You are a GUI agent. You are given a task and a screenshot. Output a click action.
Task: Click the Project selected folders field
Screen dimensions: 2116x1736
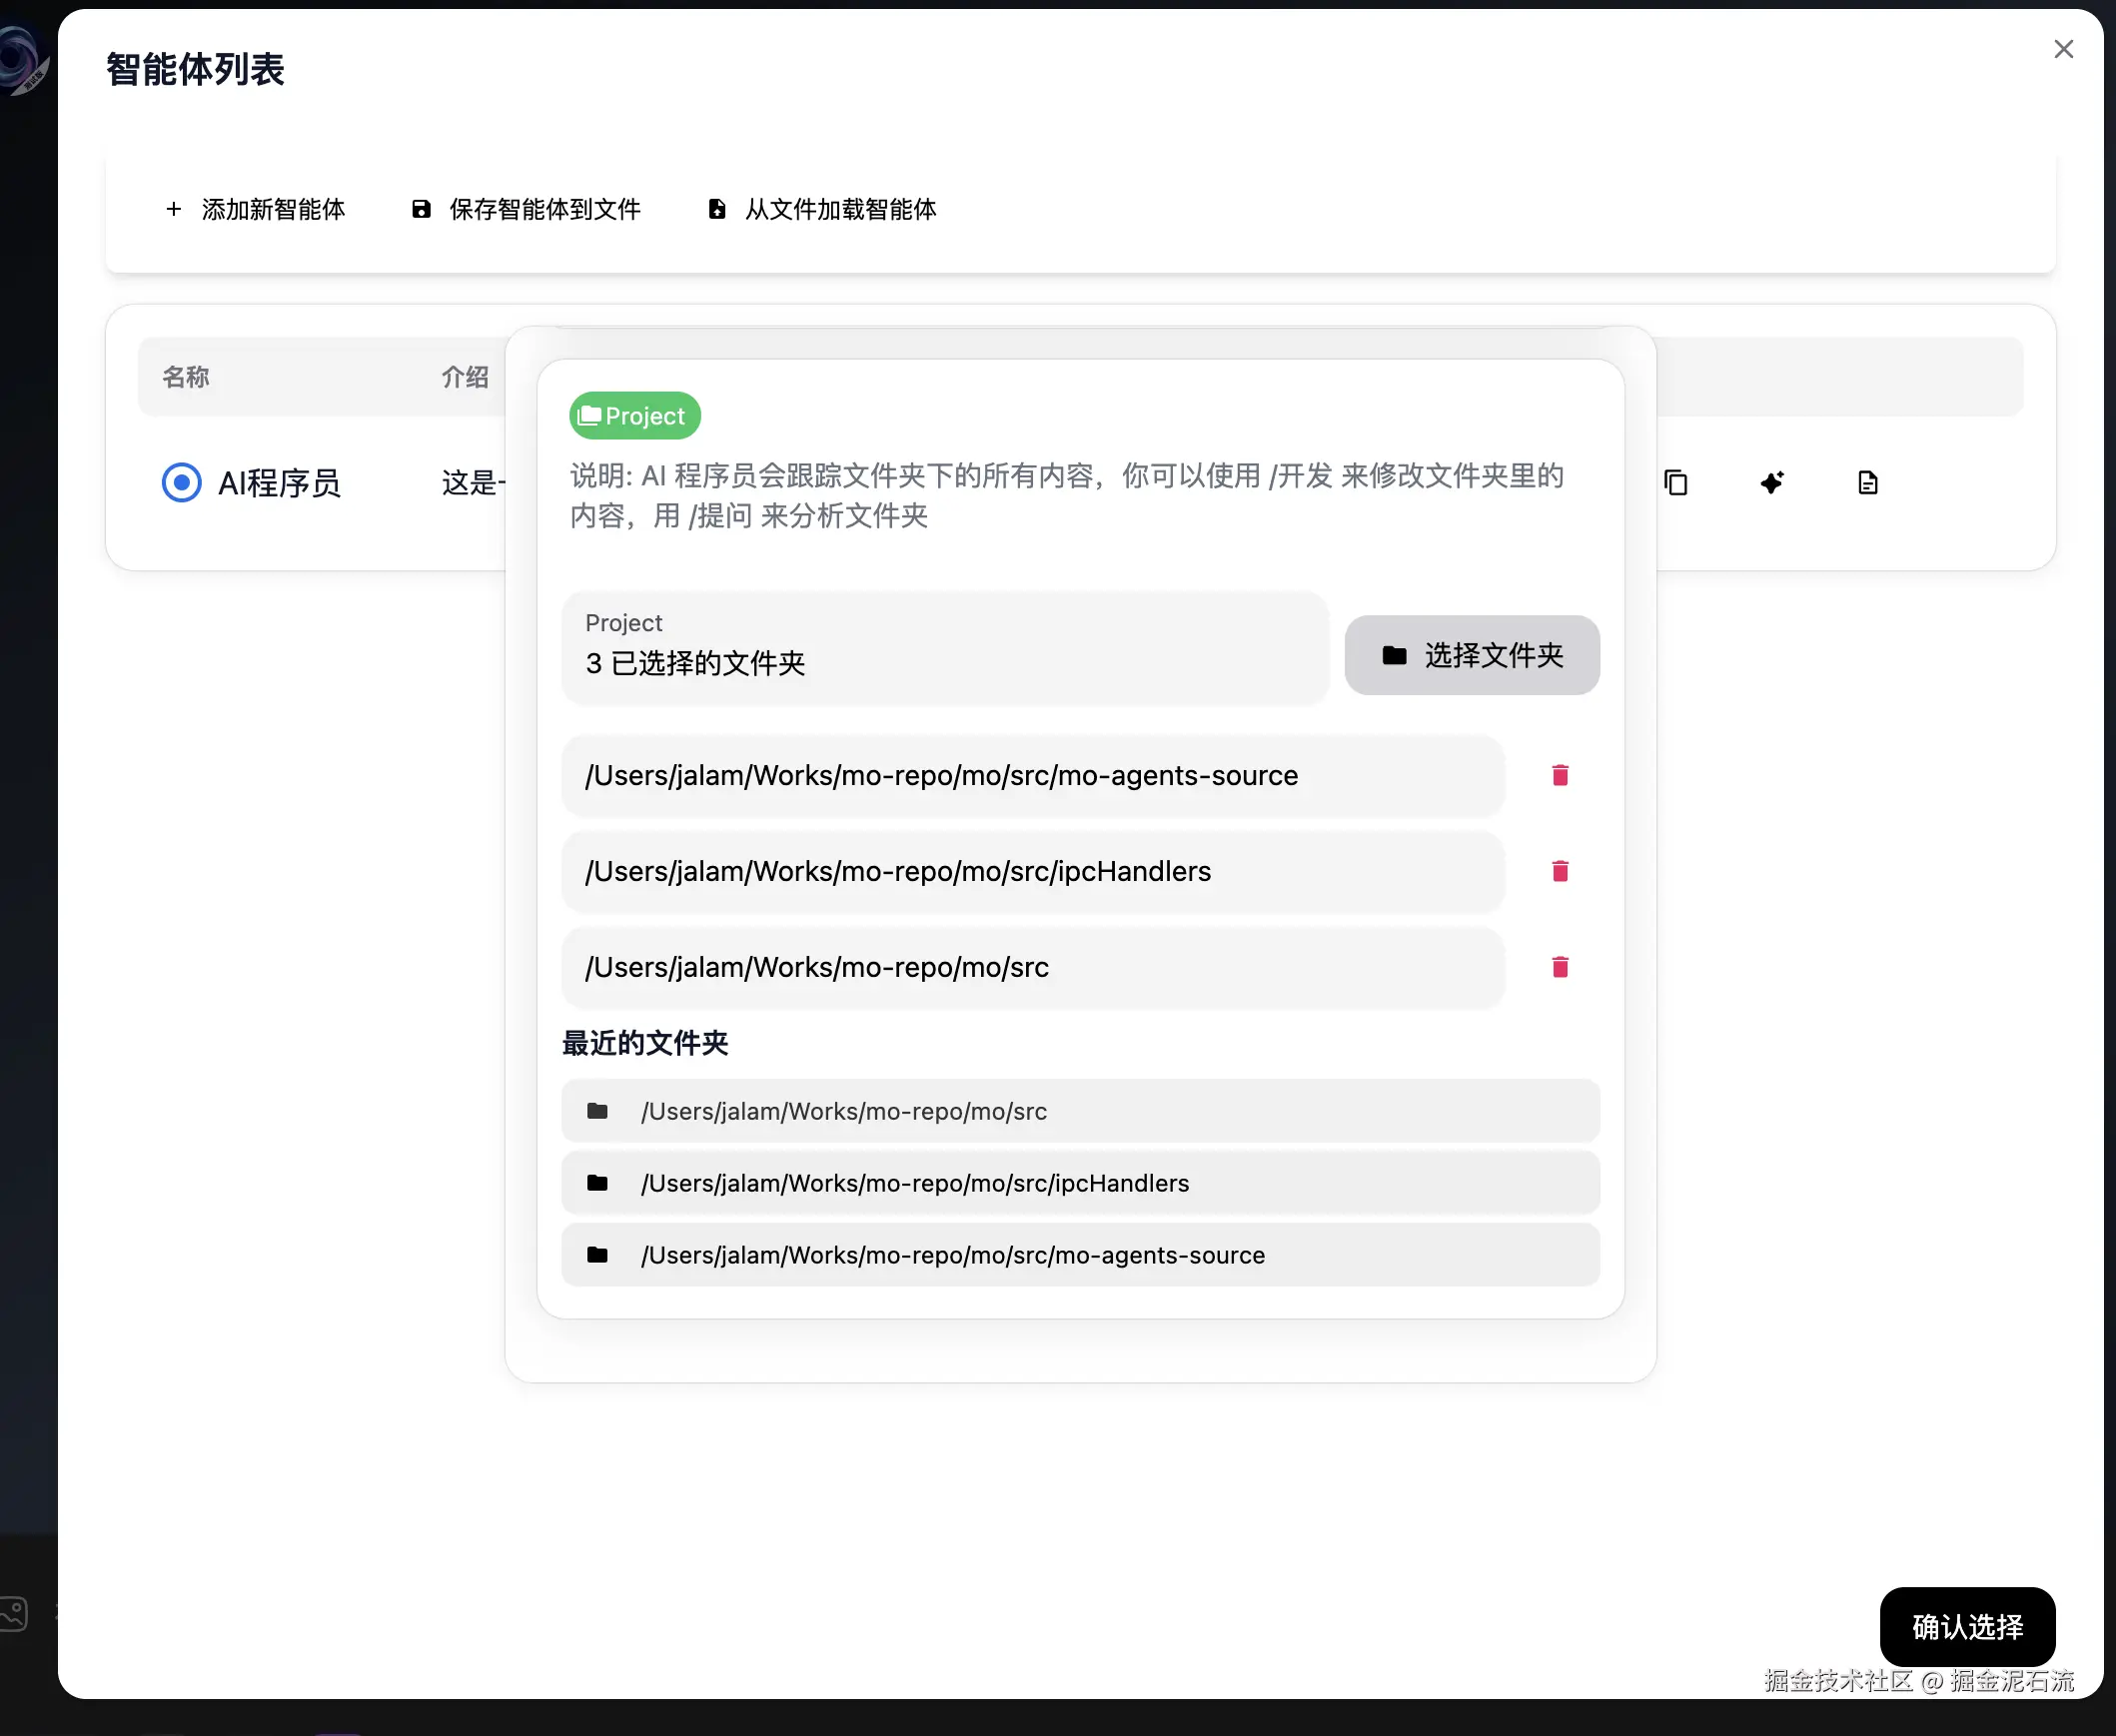pyautogui.click(x=944, y=647)
